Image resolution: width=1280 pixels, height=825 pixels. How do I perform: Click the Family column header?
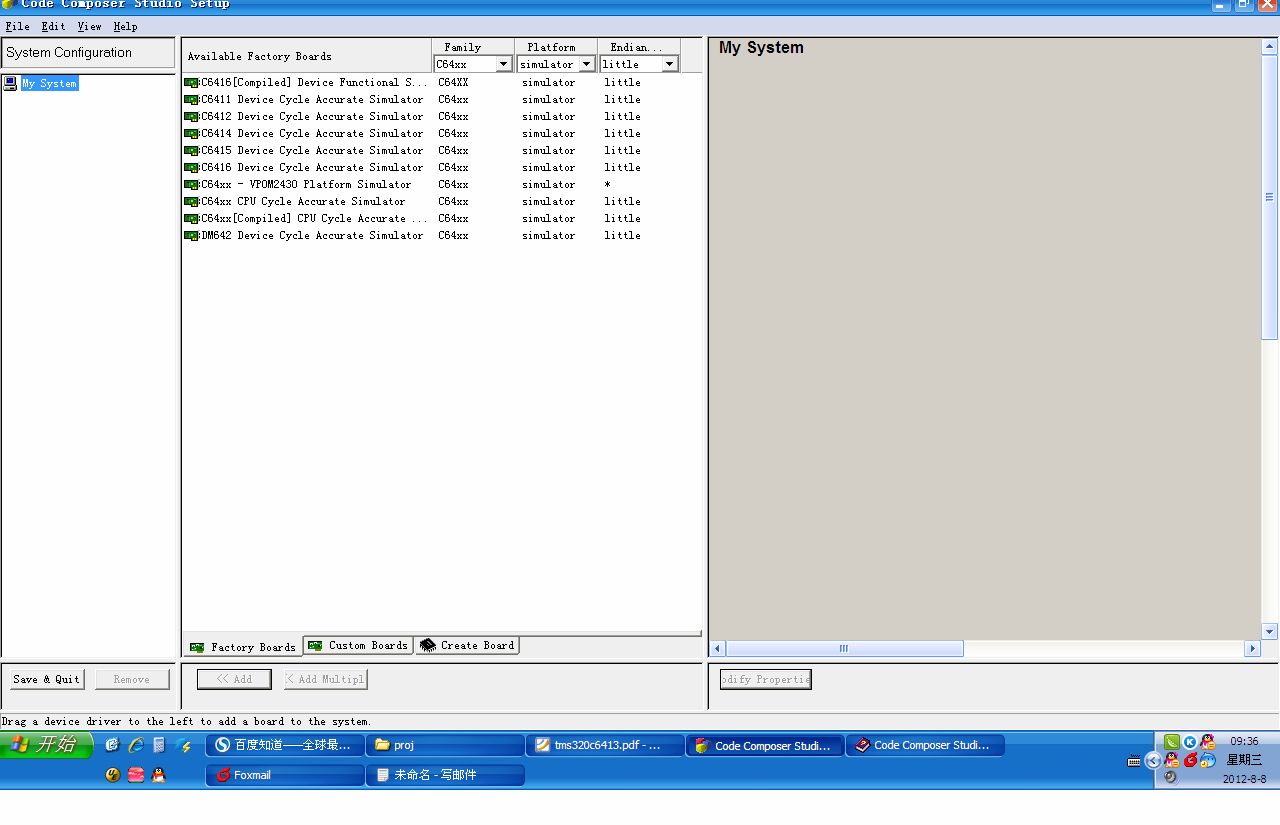point(473,47)
